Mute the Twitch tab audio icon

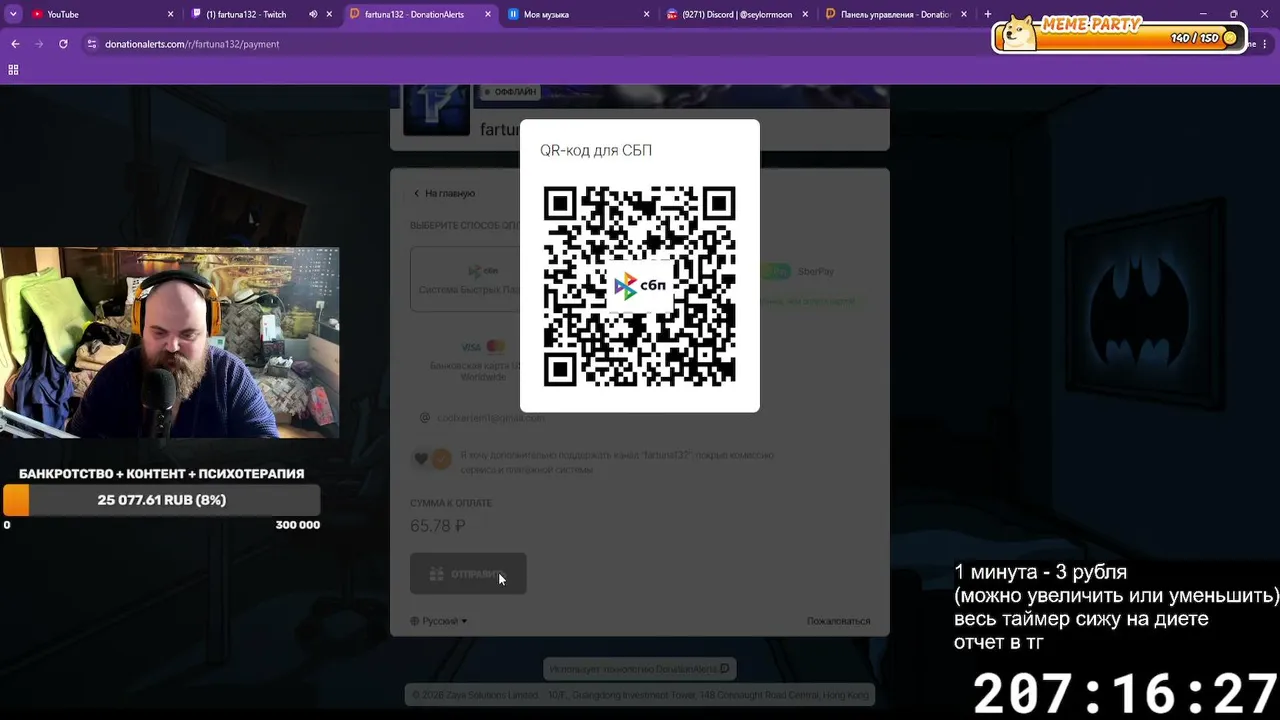313,14
